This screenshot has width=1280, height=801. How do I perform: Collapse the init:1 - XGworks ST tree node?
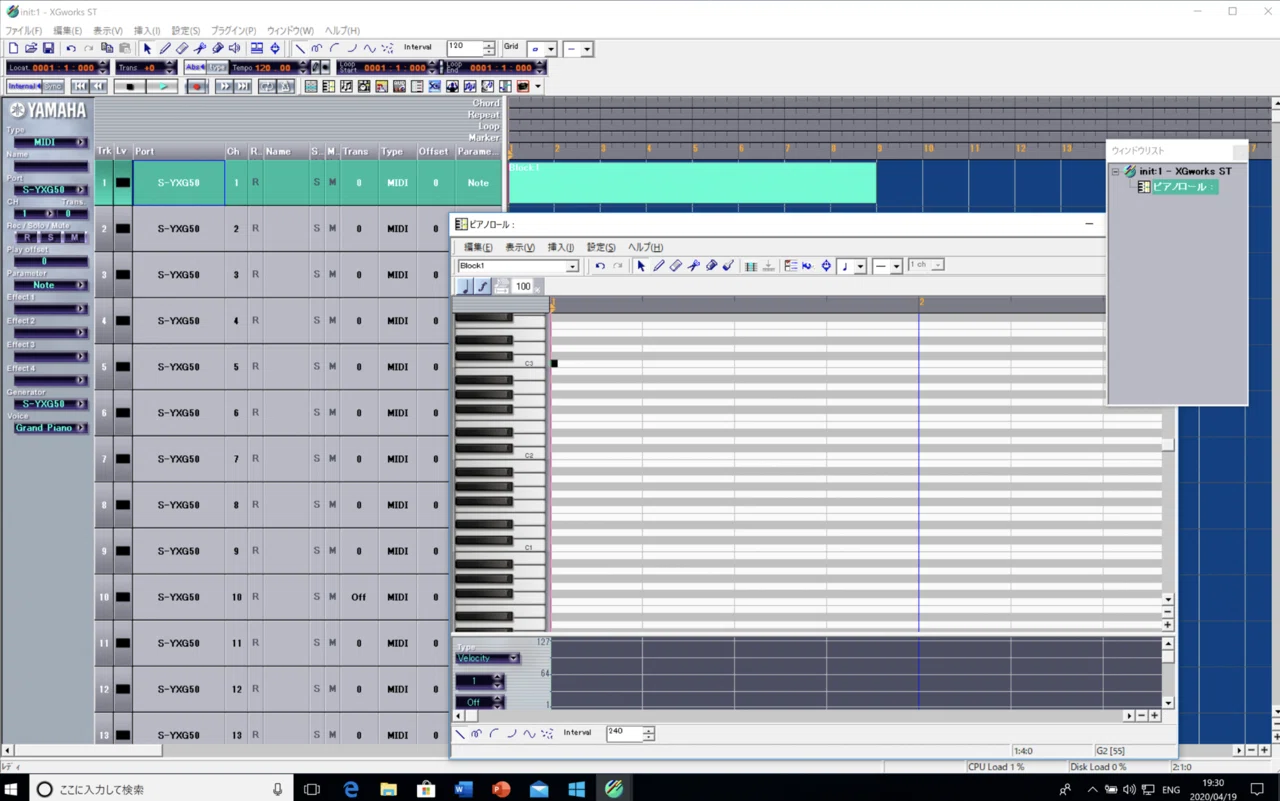1116,172
